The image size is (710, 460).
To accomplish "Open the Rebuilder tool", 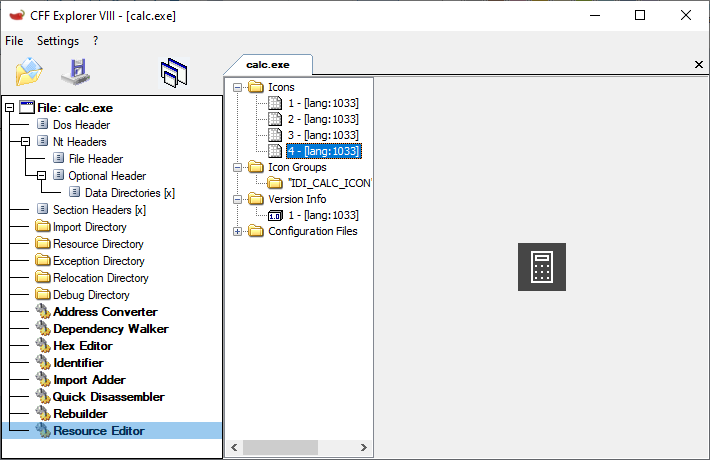I will pyautogui.click(x=81, y=413).
